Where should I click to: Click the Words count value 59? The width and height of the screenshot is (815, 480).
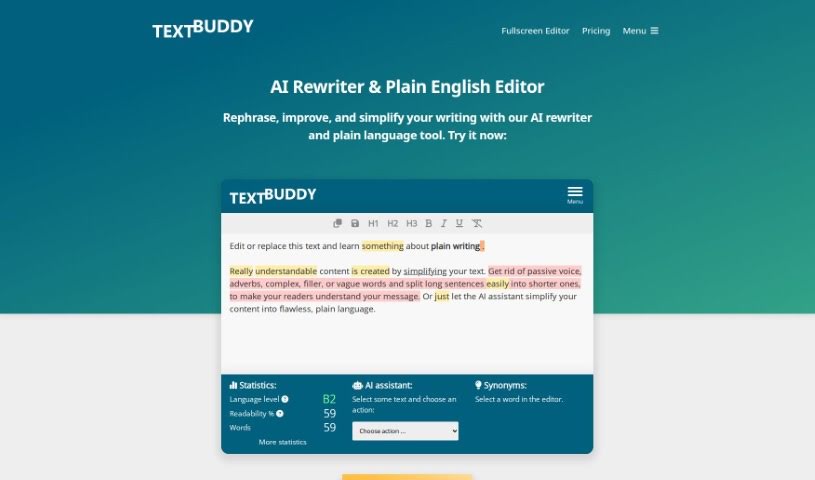point(330,427)
